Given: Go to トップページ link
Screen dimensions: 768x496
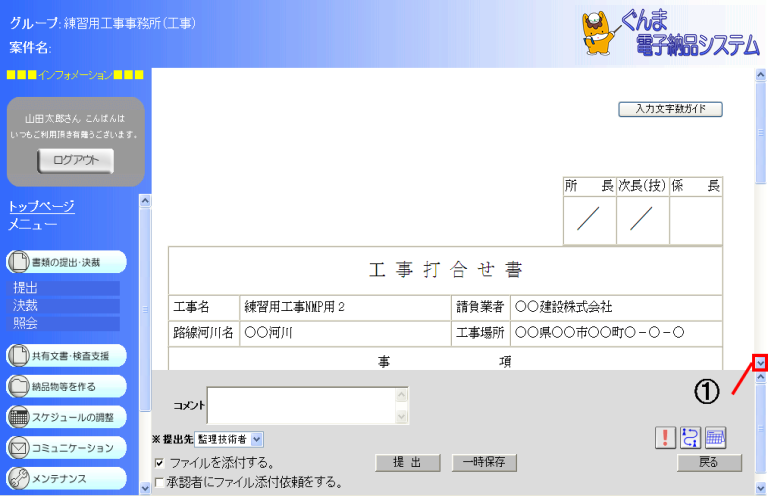Looking at the screenshot, I should pyautogui.click(x=42, y=206).
